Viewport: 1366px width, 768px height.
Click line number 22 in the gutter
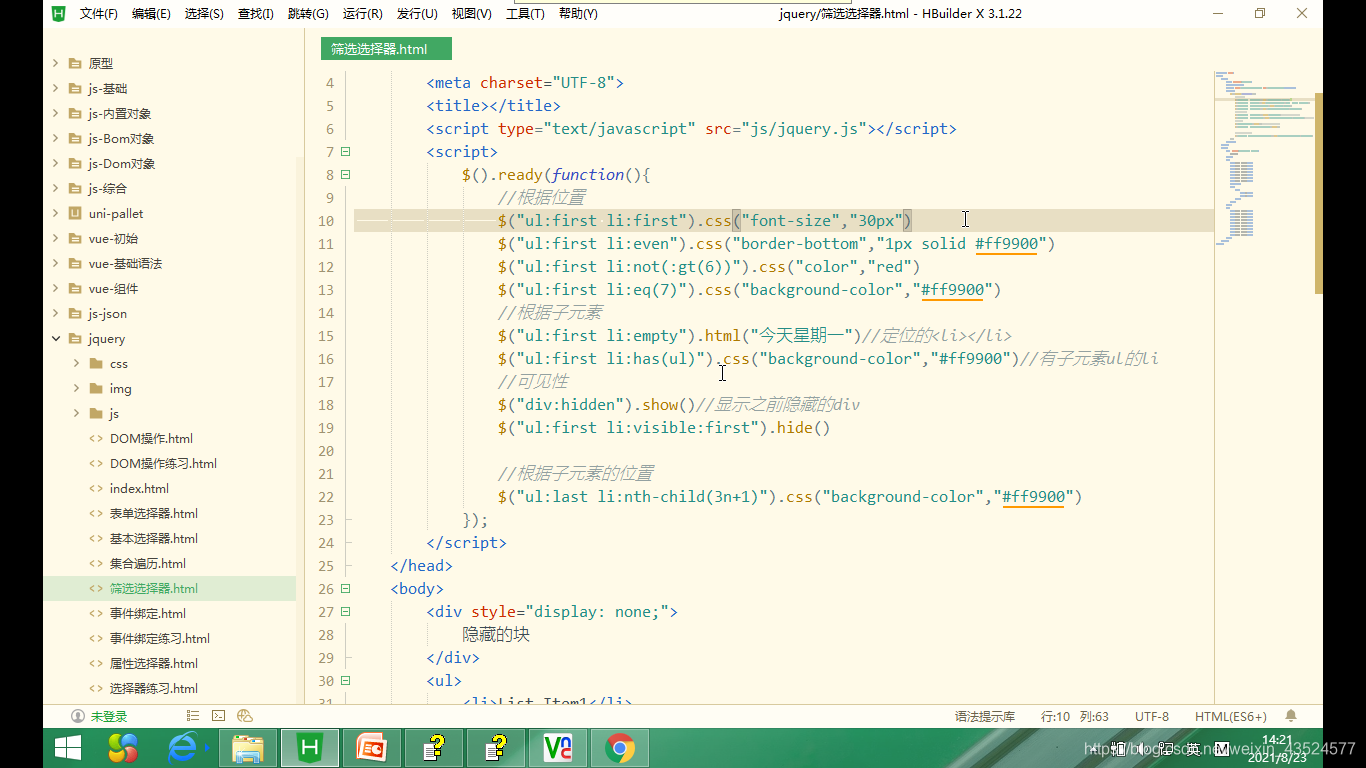pyautogui.click(x=326, y=497)
